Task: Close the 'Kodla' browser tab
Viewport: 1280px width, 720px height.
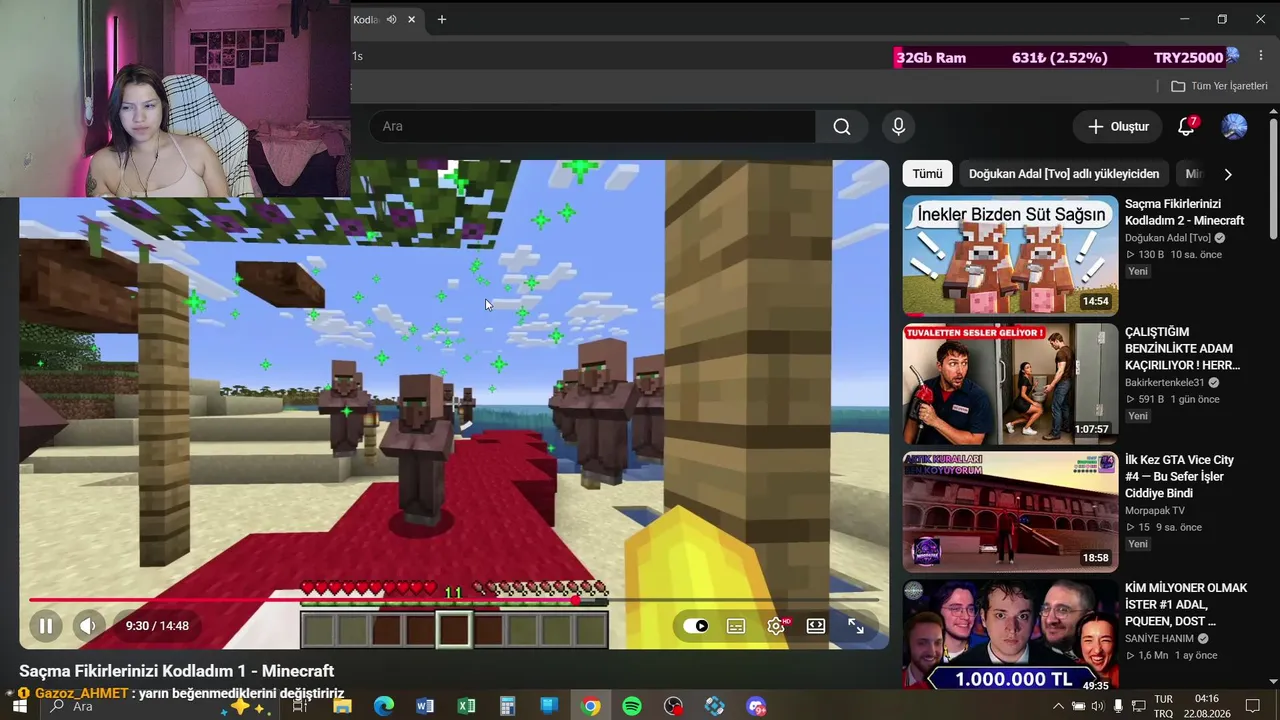Action: point(411,20)
